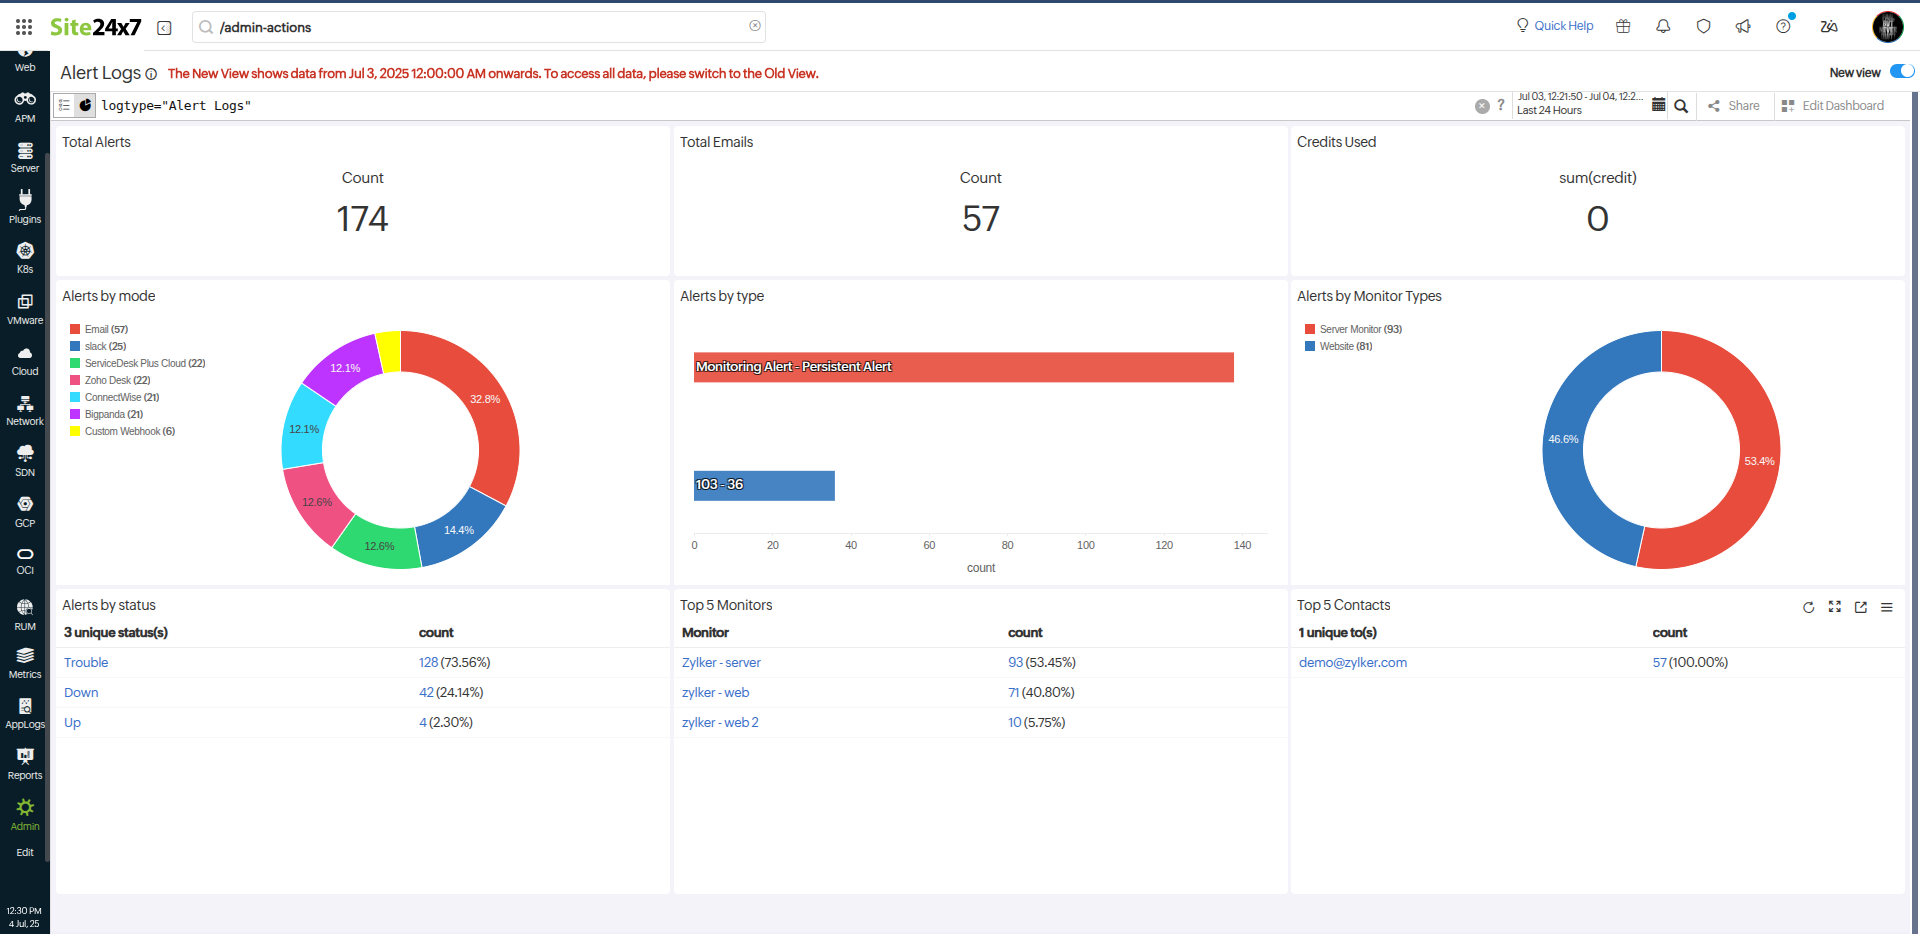Click the Edit Dashboard button

[x=1832, y=106]
